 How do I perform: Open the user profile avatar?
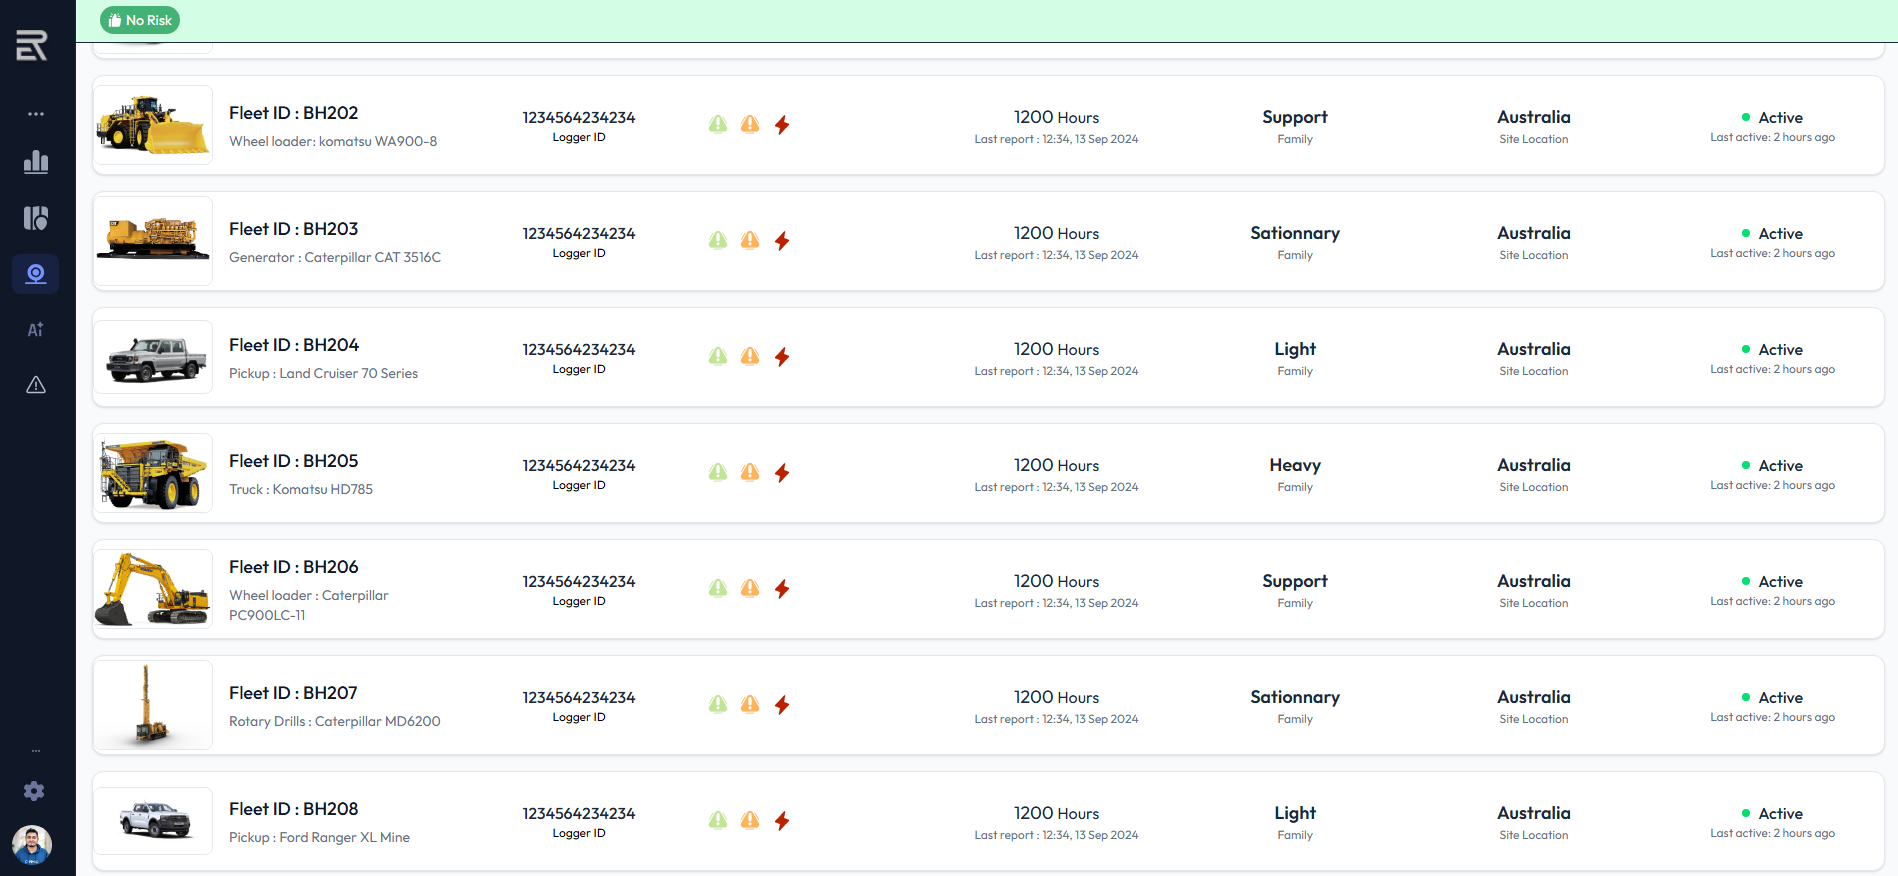(x=32, y=845)
